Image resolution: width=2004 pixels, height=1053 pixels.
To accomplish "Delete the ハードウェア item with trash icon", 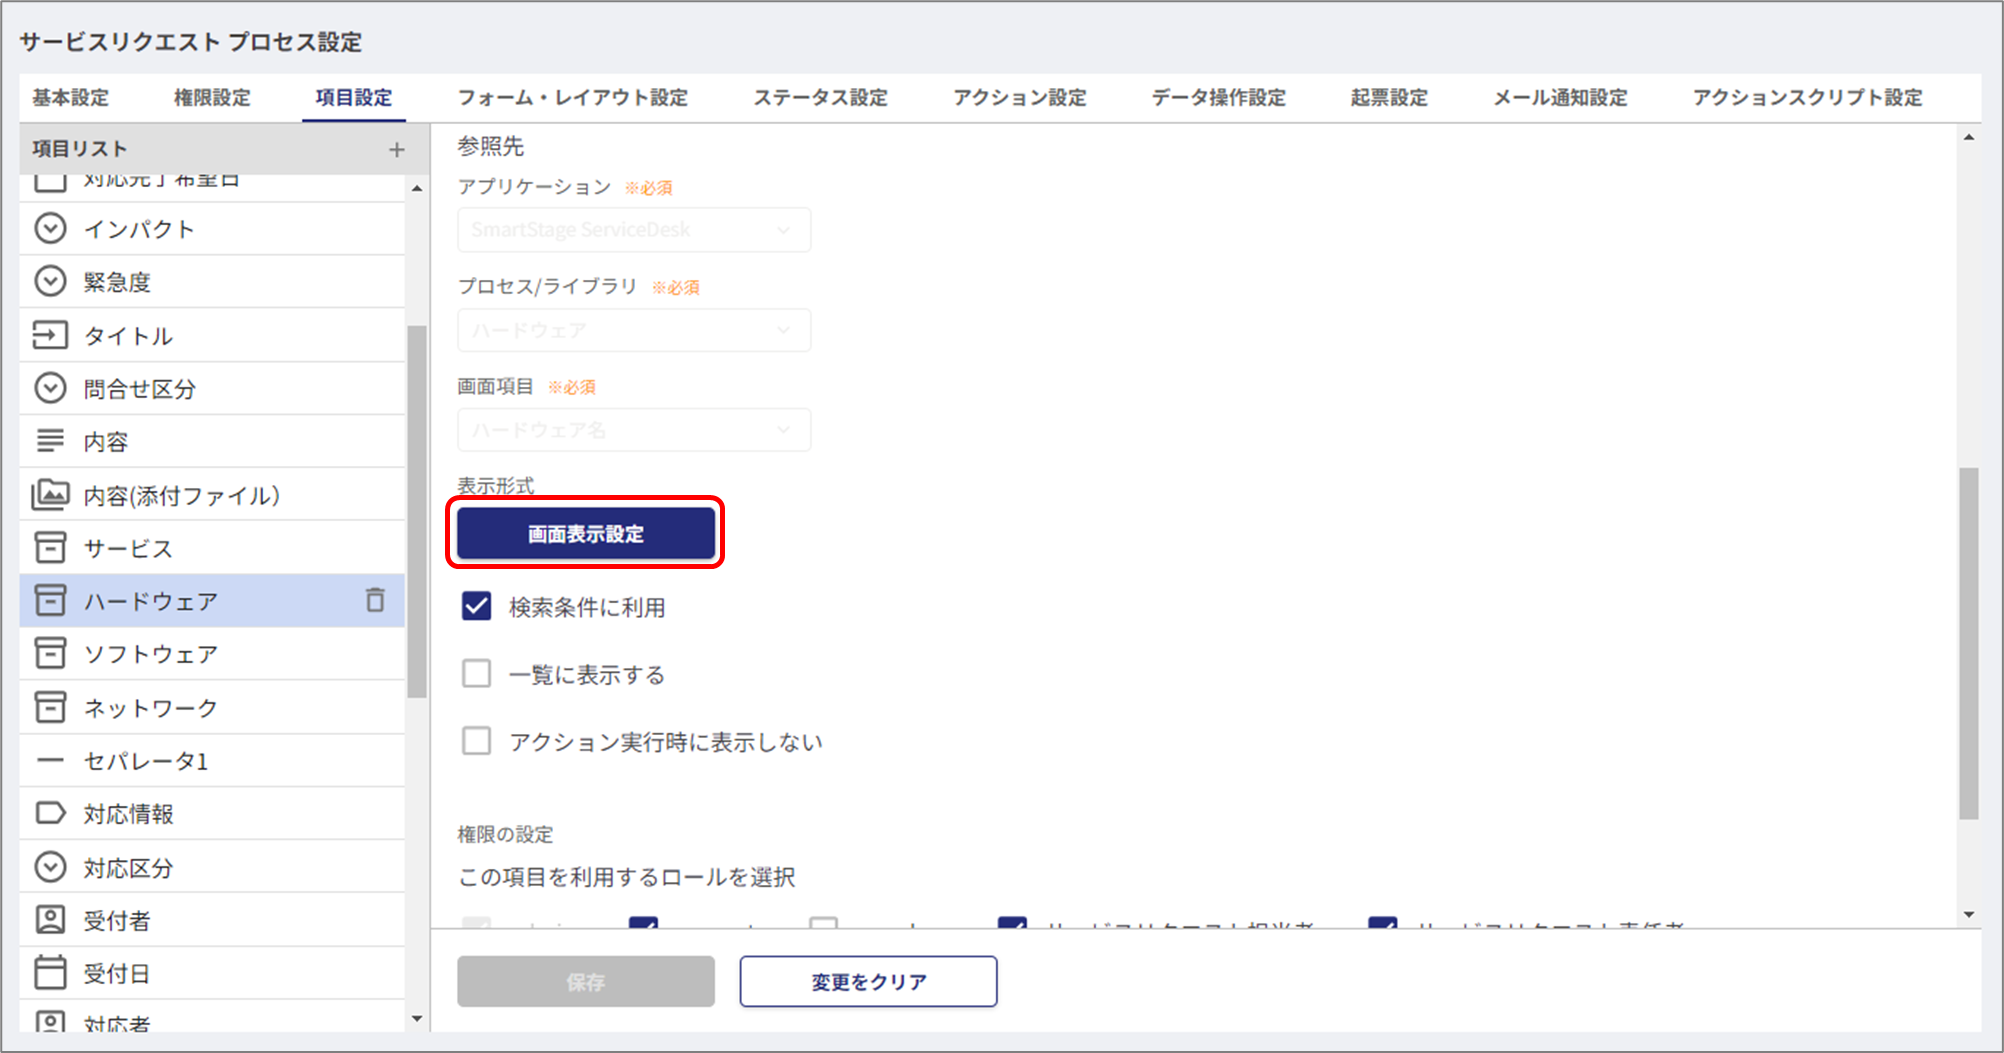I will (x=375, y=600).
